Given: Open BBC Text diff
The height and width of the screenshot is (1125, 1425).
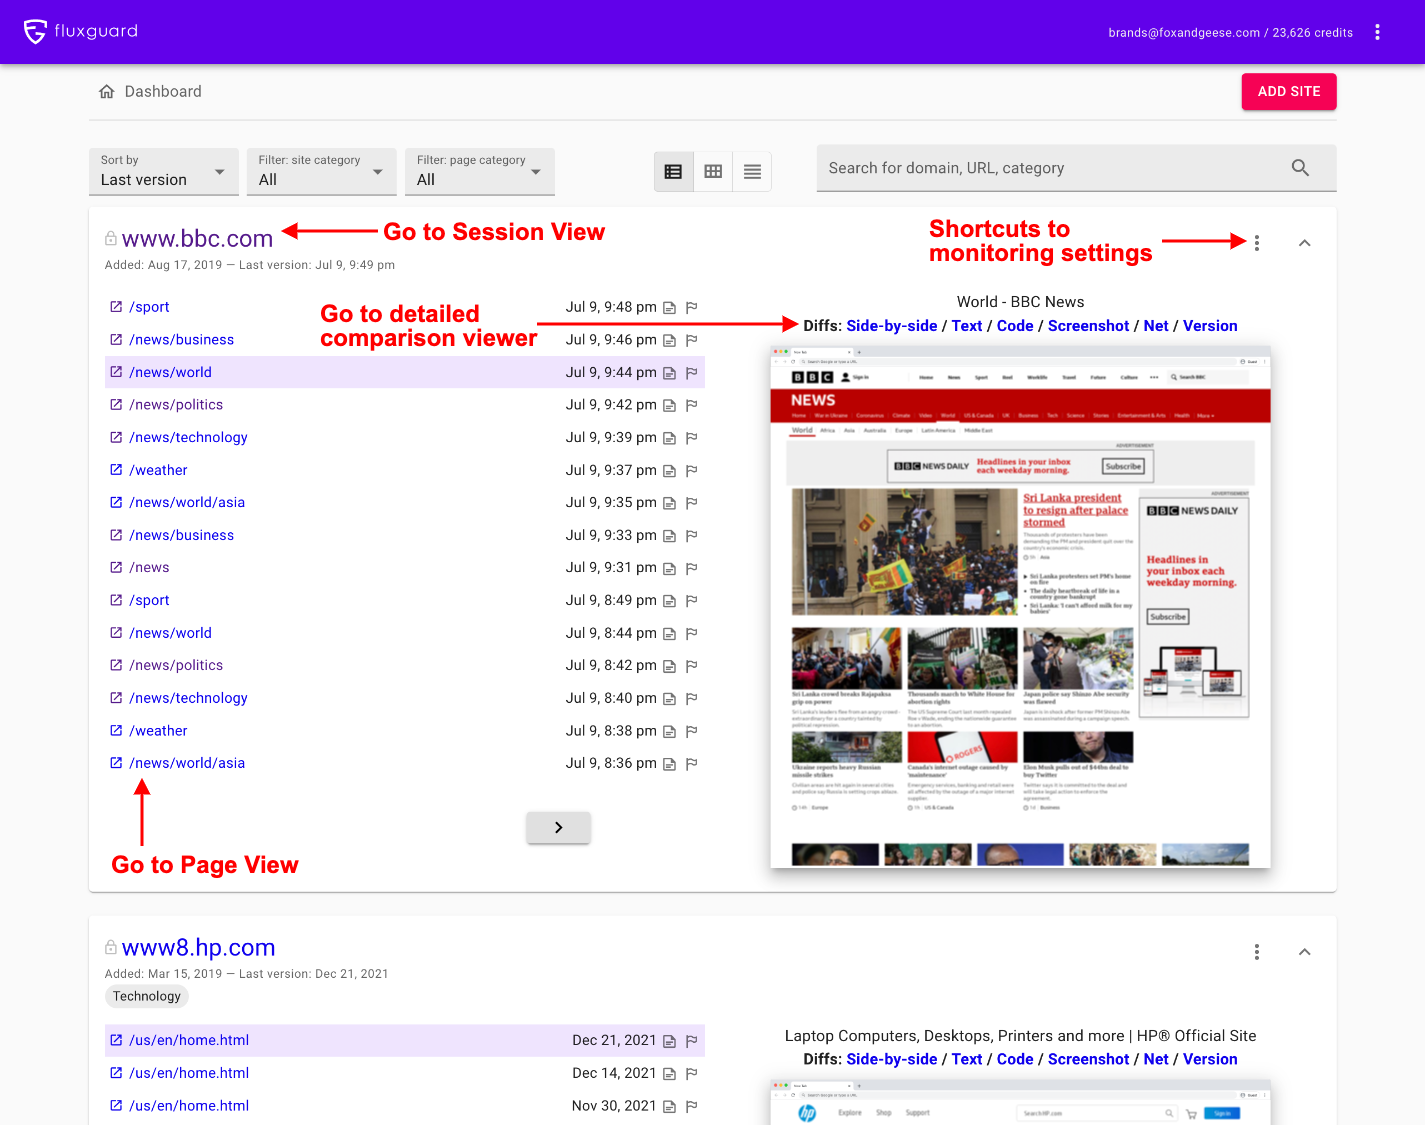Looking at the screenshot, I should click(967, 326).
